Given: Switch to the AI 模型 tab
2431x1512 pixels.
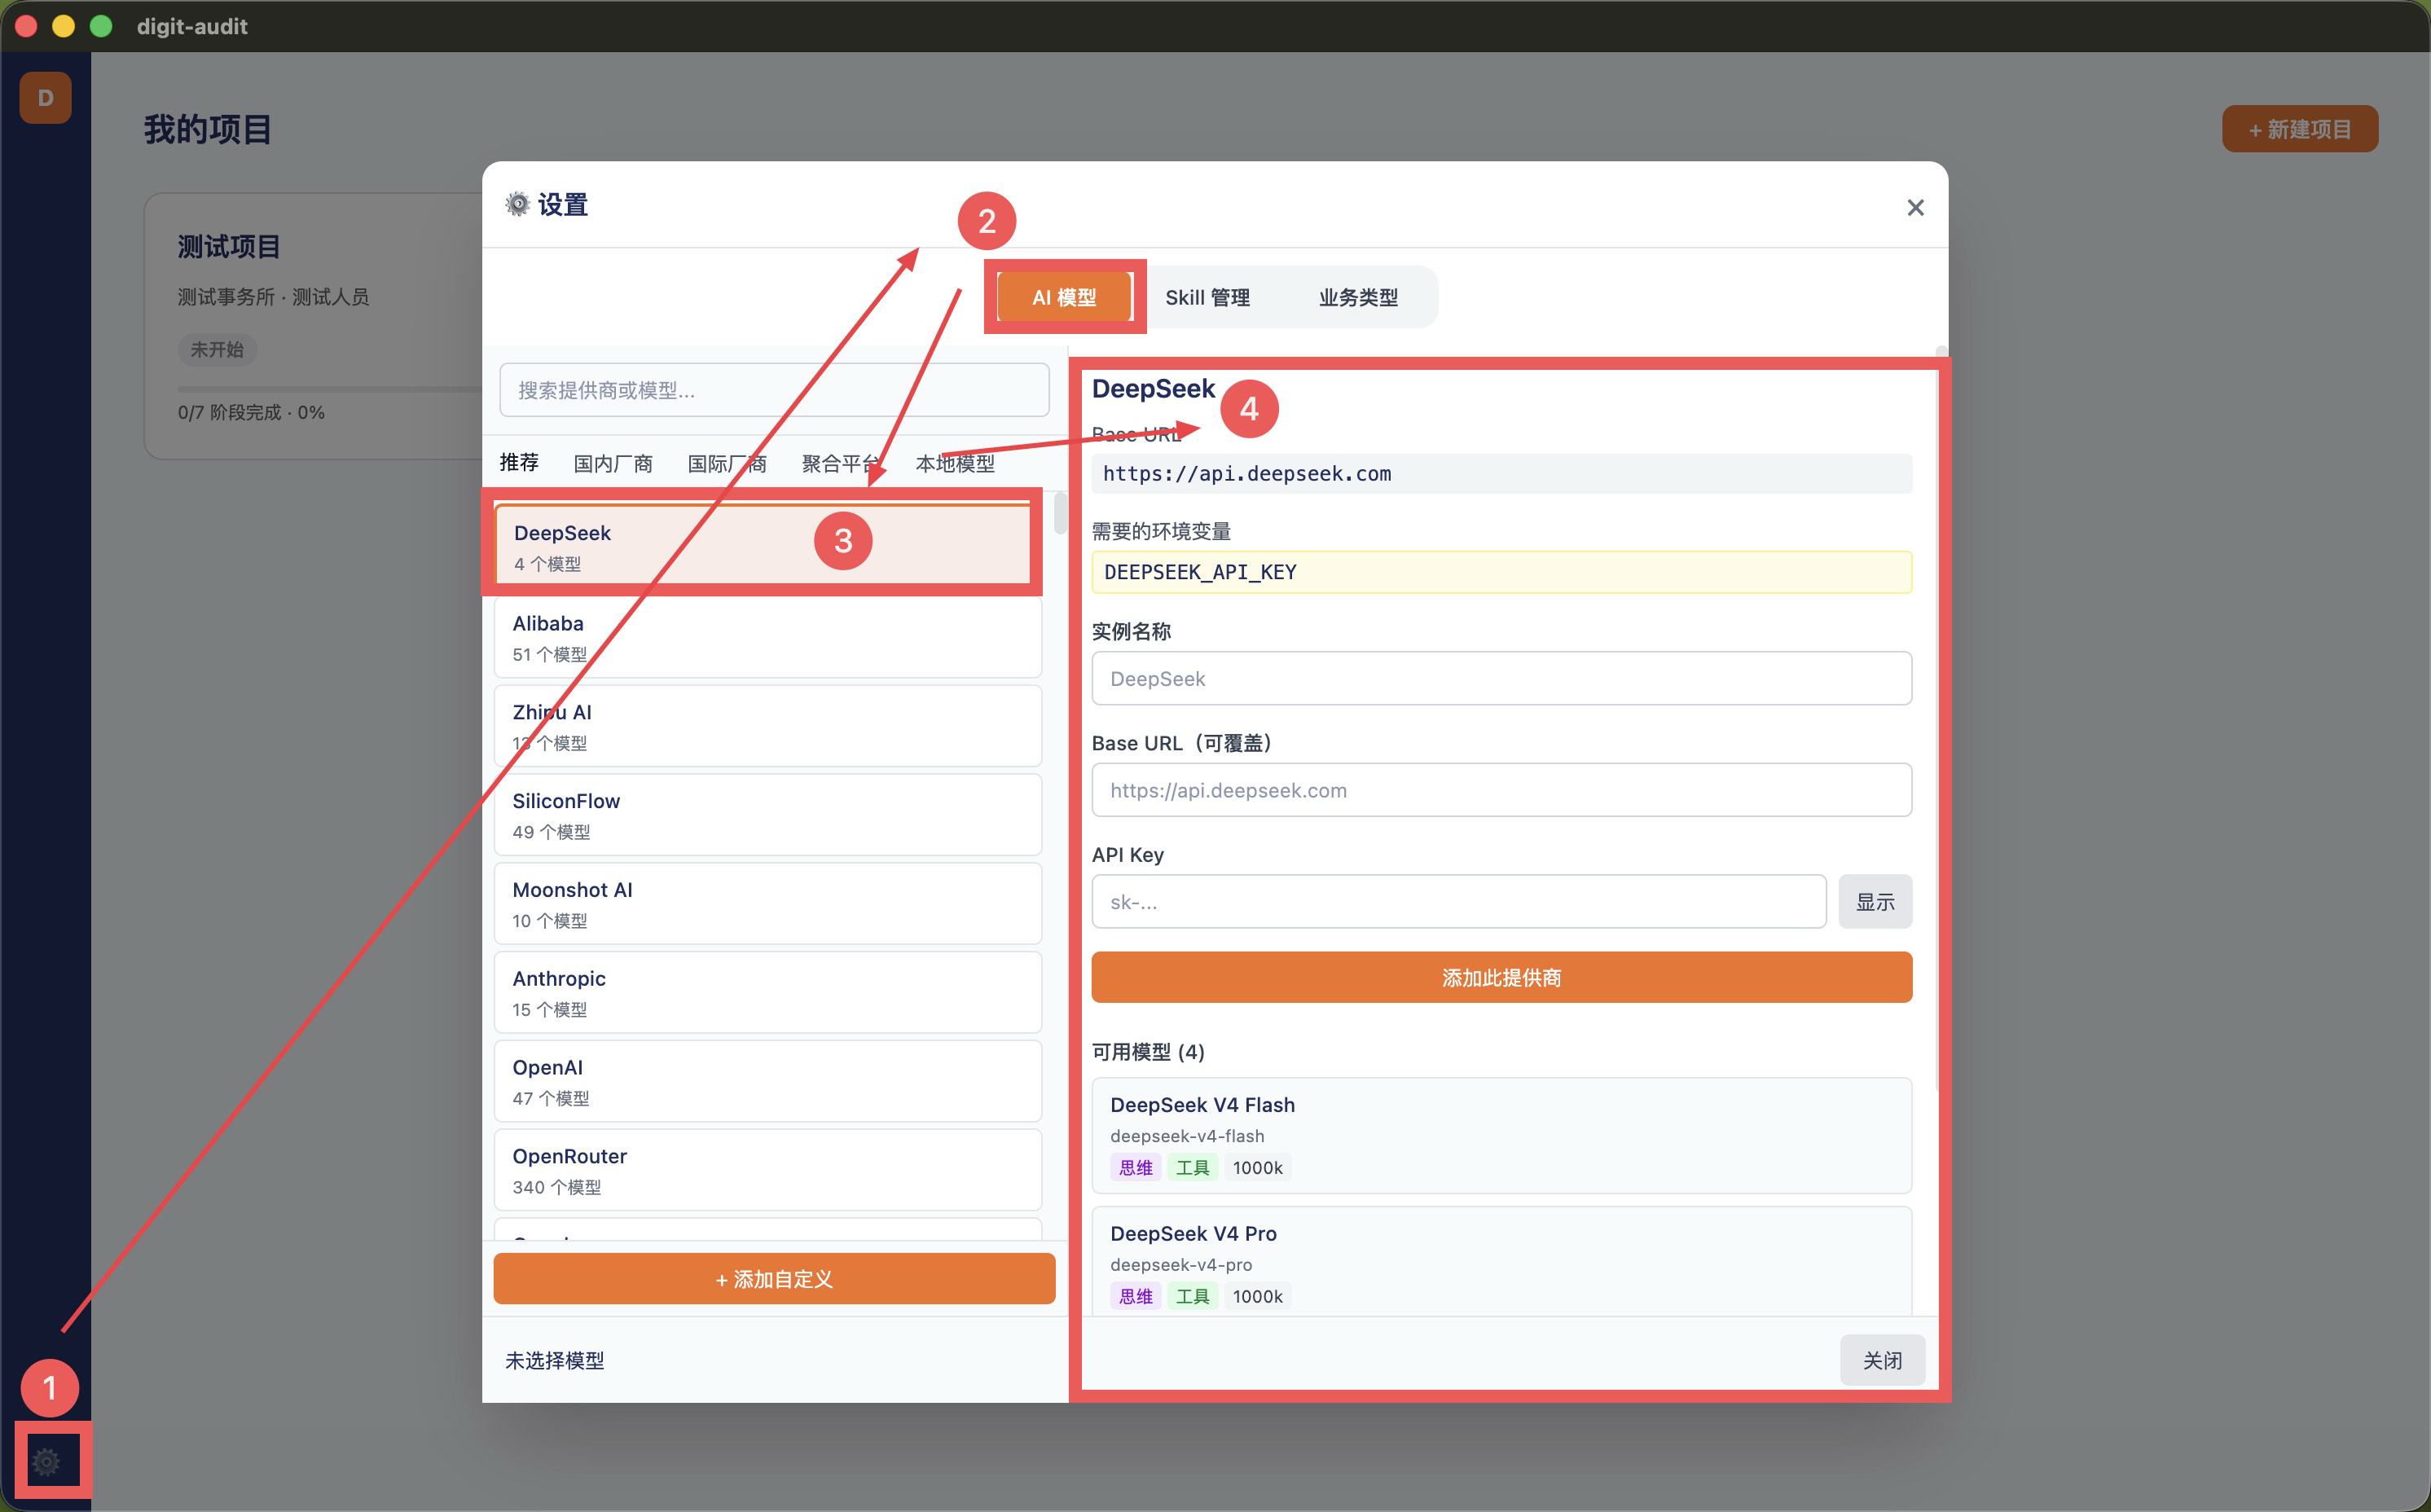Looking at the screenshot, I should [1064, 297].
